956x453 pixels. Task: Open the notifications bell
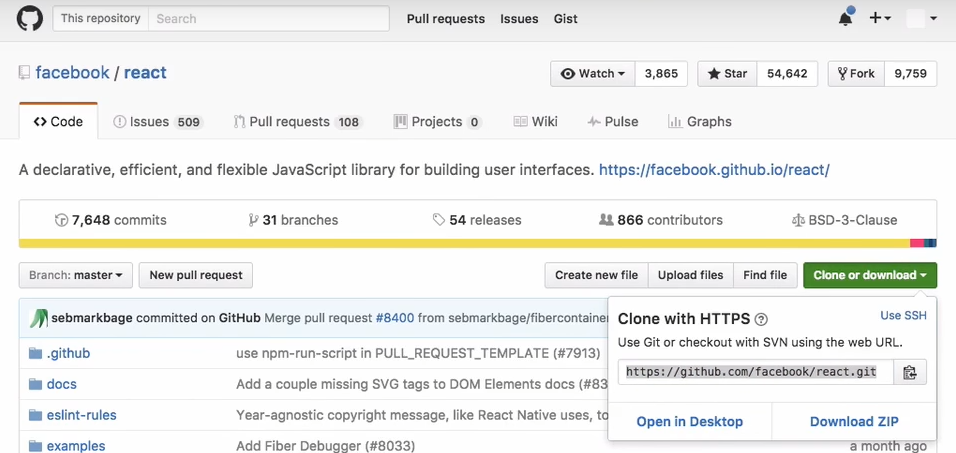(845, 18)
